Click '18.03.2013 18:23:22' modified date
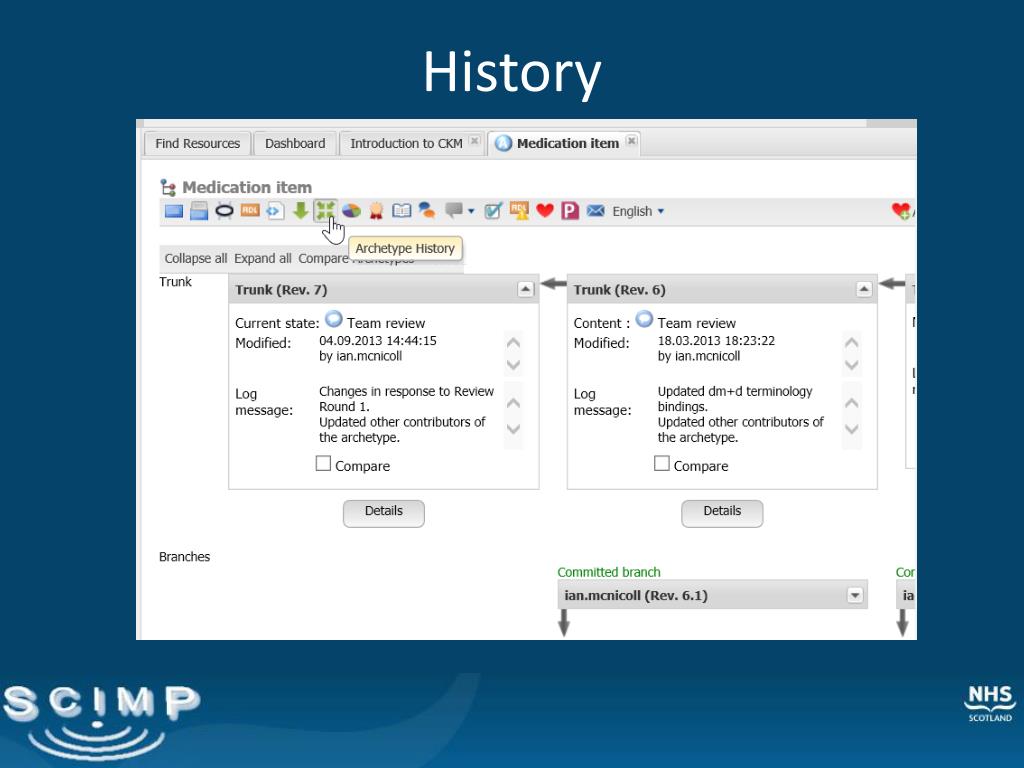1024x768 pixels. 716,341
